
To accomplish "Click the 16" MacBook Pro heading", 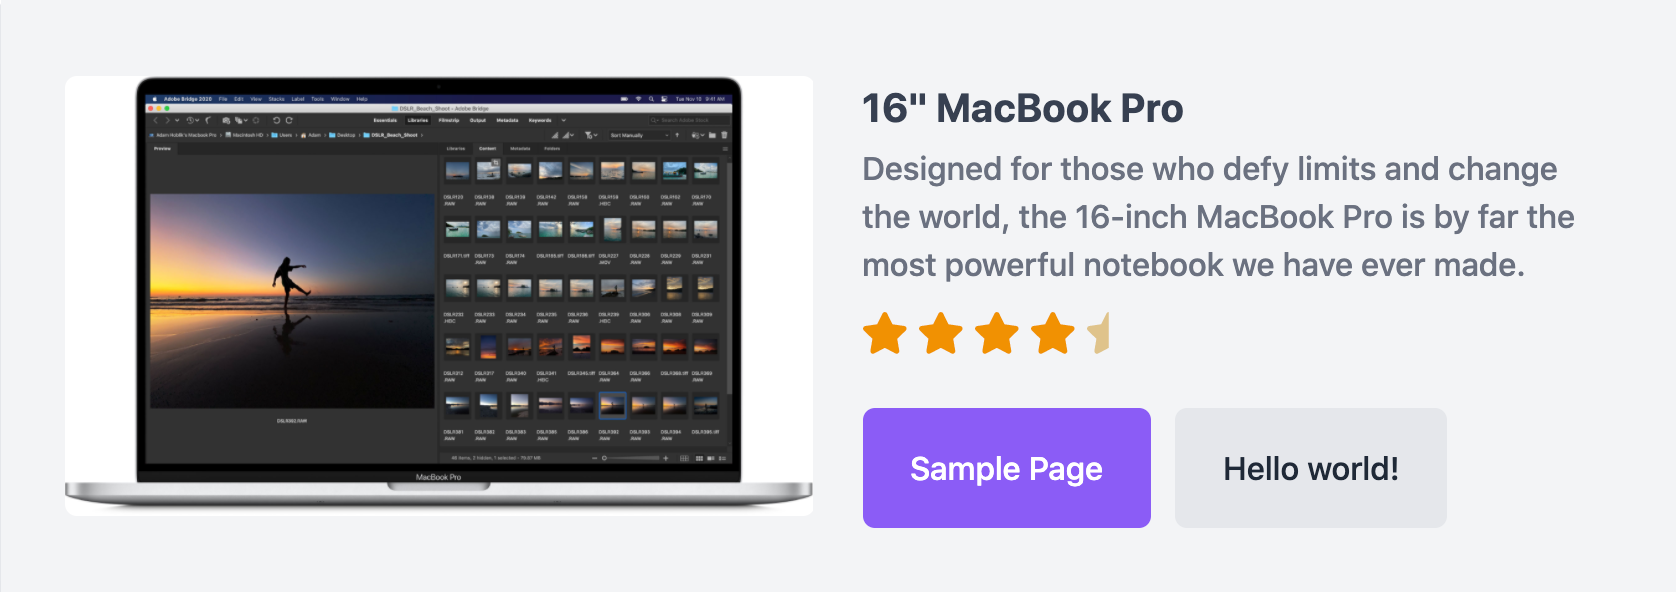I will (x=1022, y=108).
